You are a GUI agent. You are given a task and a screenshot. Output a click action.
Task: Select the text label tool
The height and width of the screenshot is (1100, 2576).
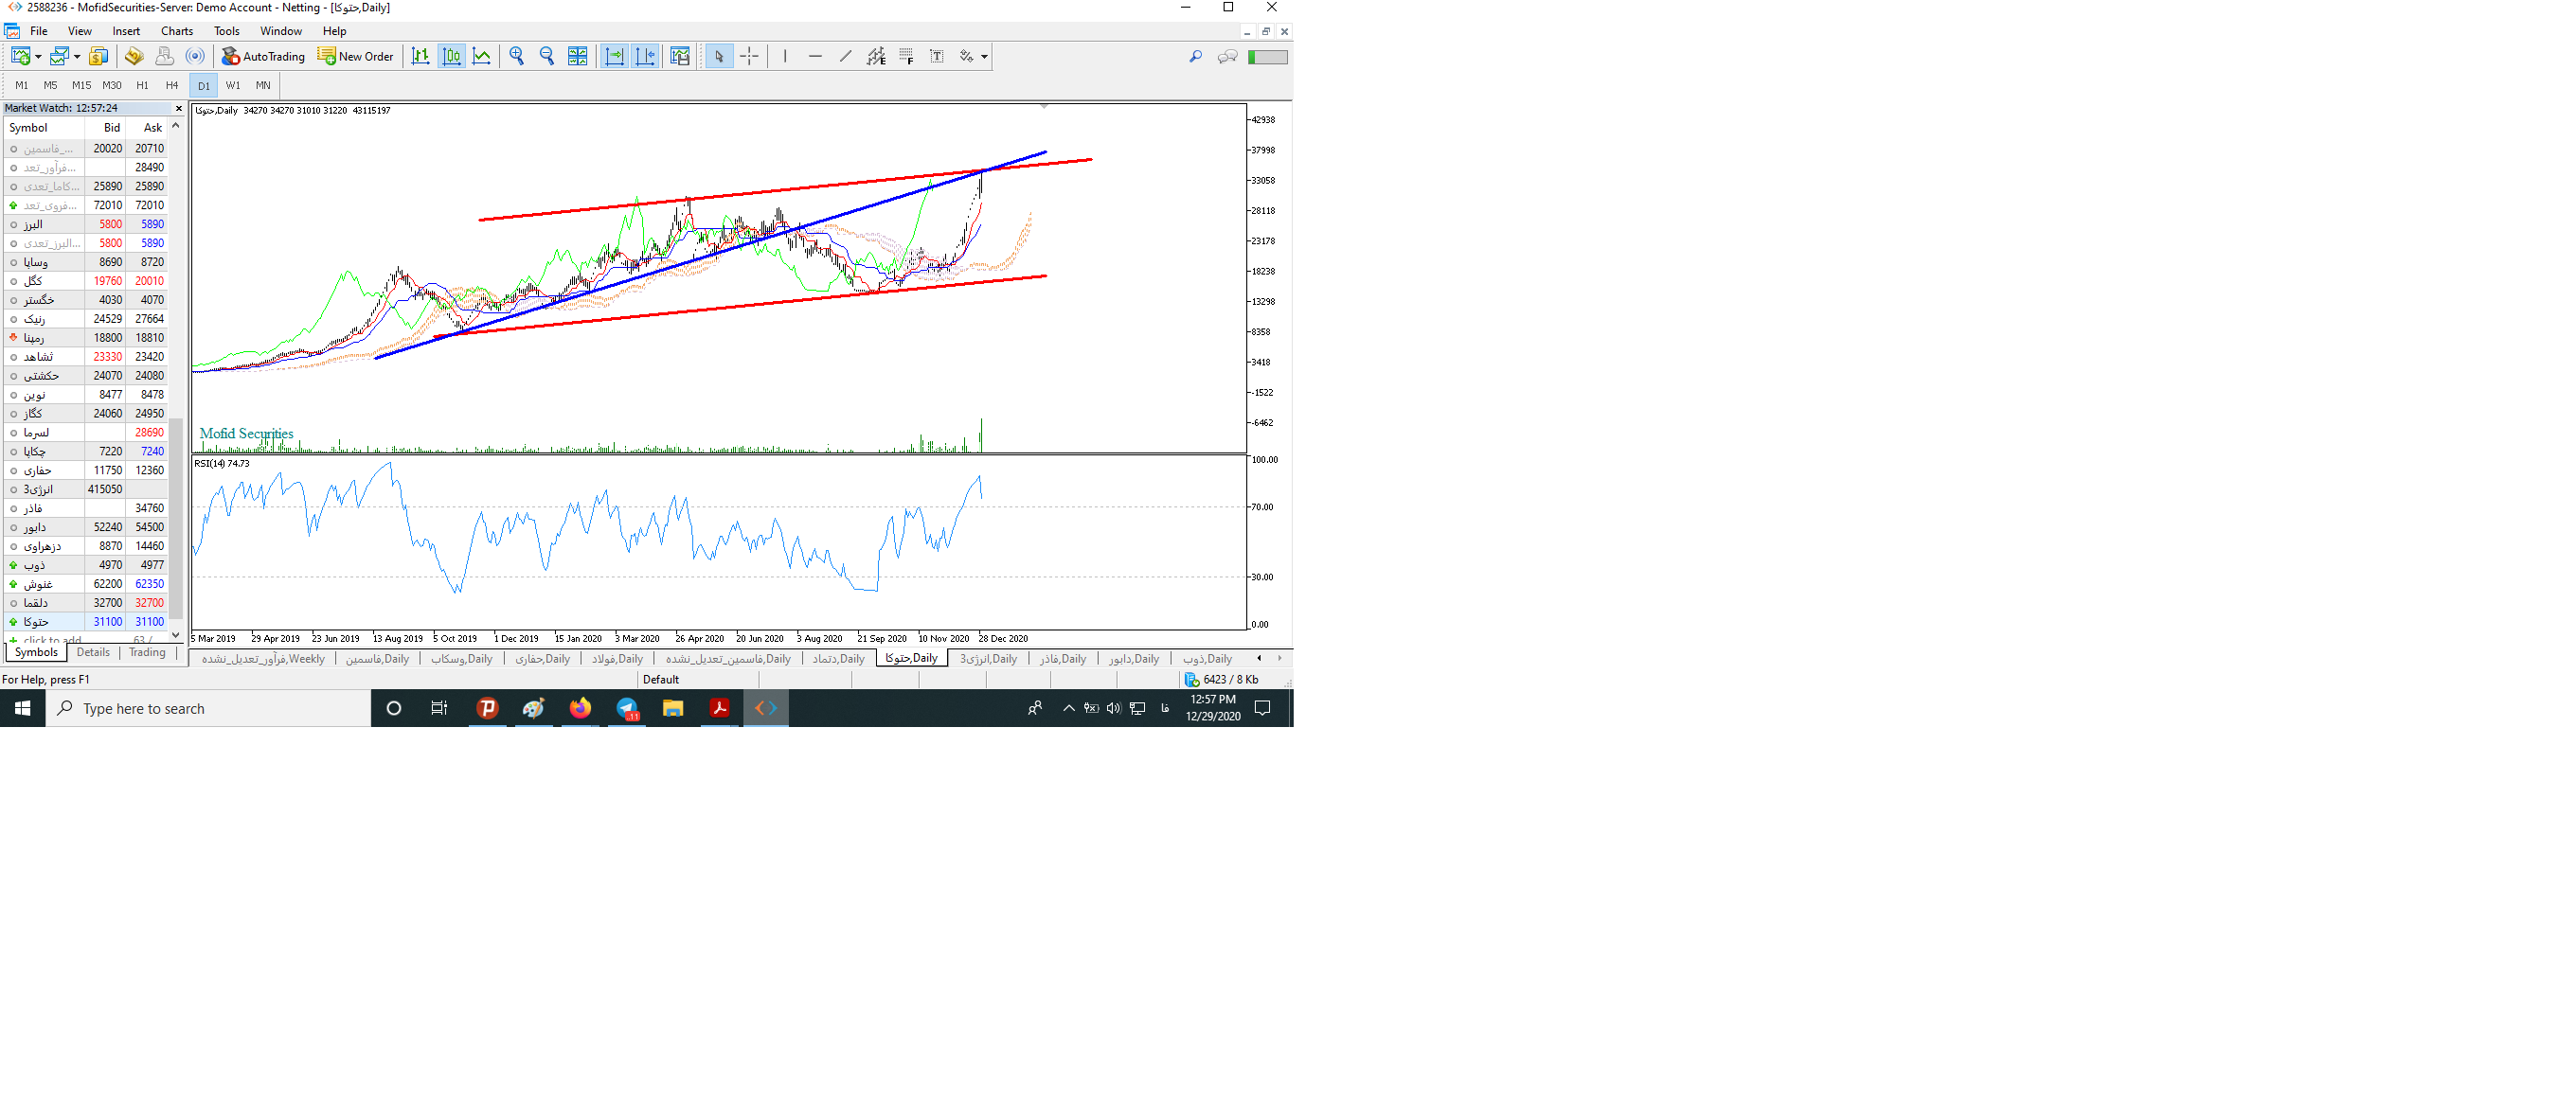click(937, 56)
